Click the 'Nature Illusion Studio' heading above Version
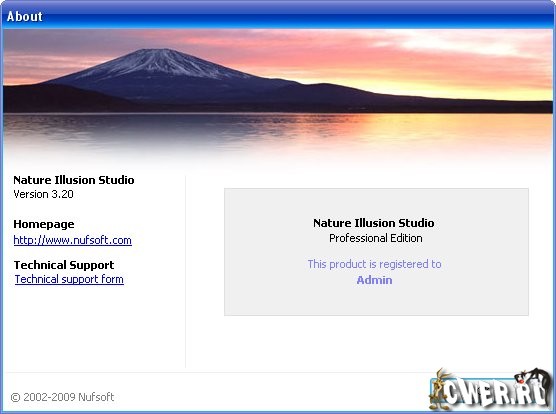556x414 pixels. [x=74, y=180]
